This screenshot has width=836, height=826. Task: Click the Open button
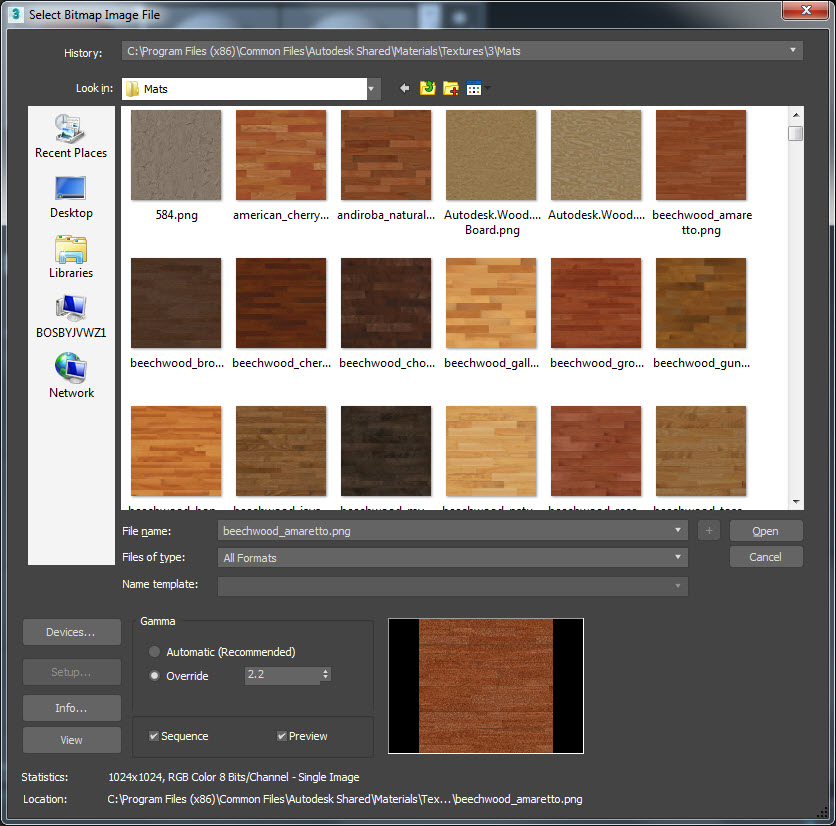(765, 531)
